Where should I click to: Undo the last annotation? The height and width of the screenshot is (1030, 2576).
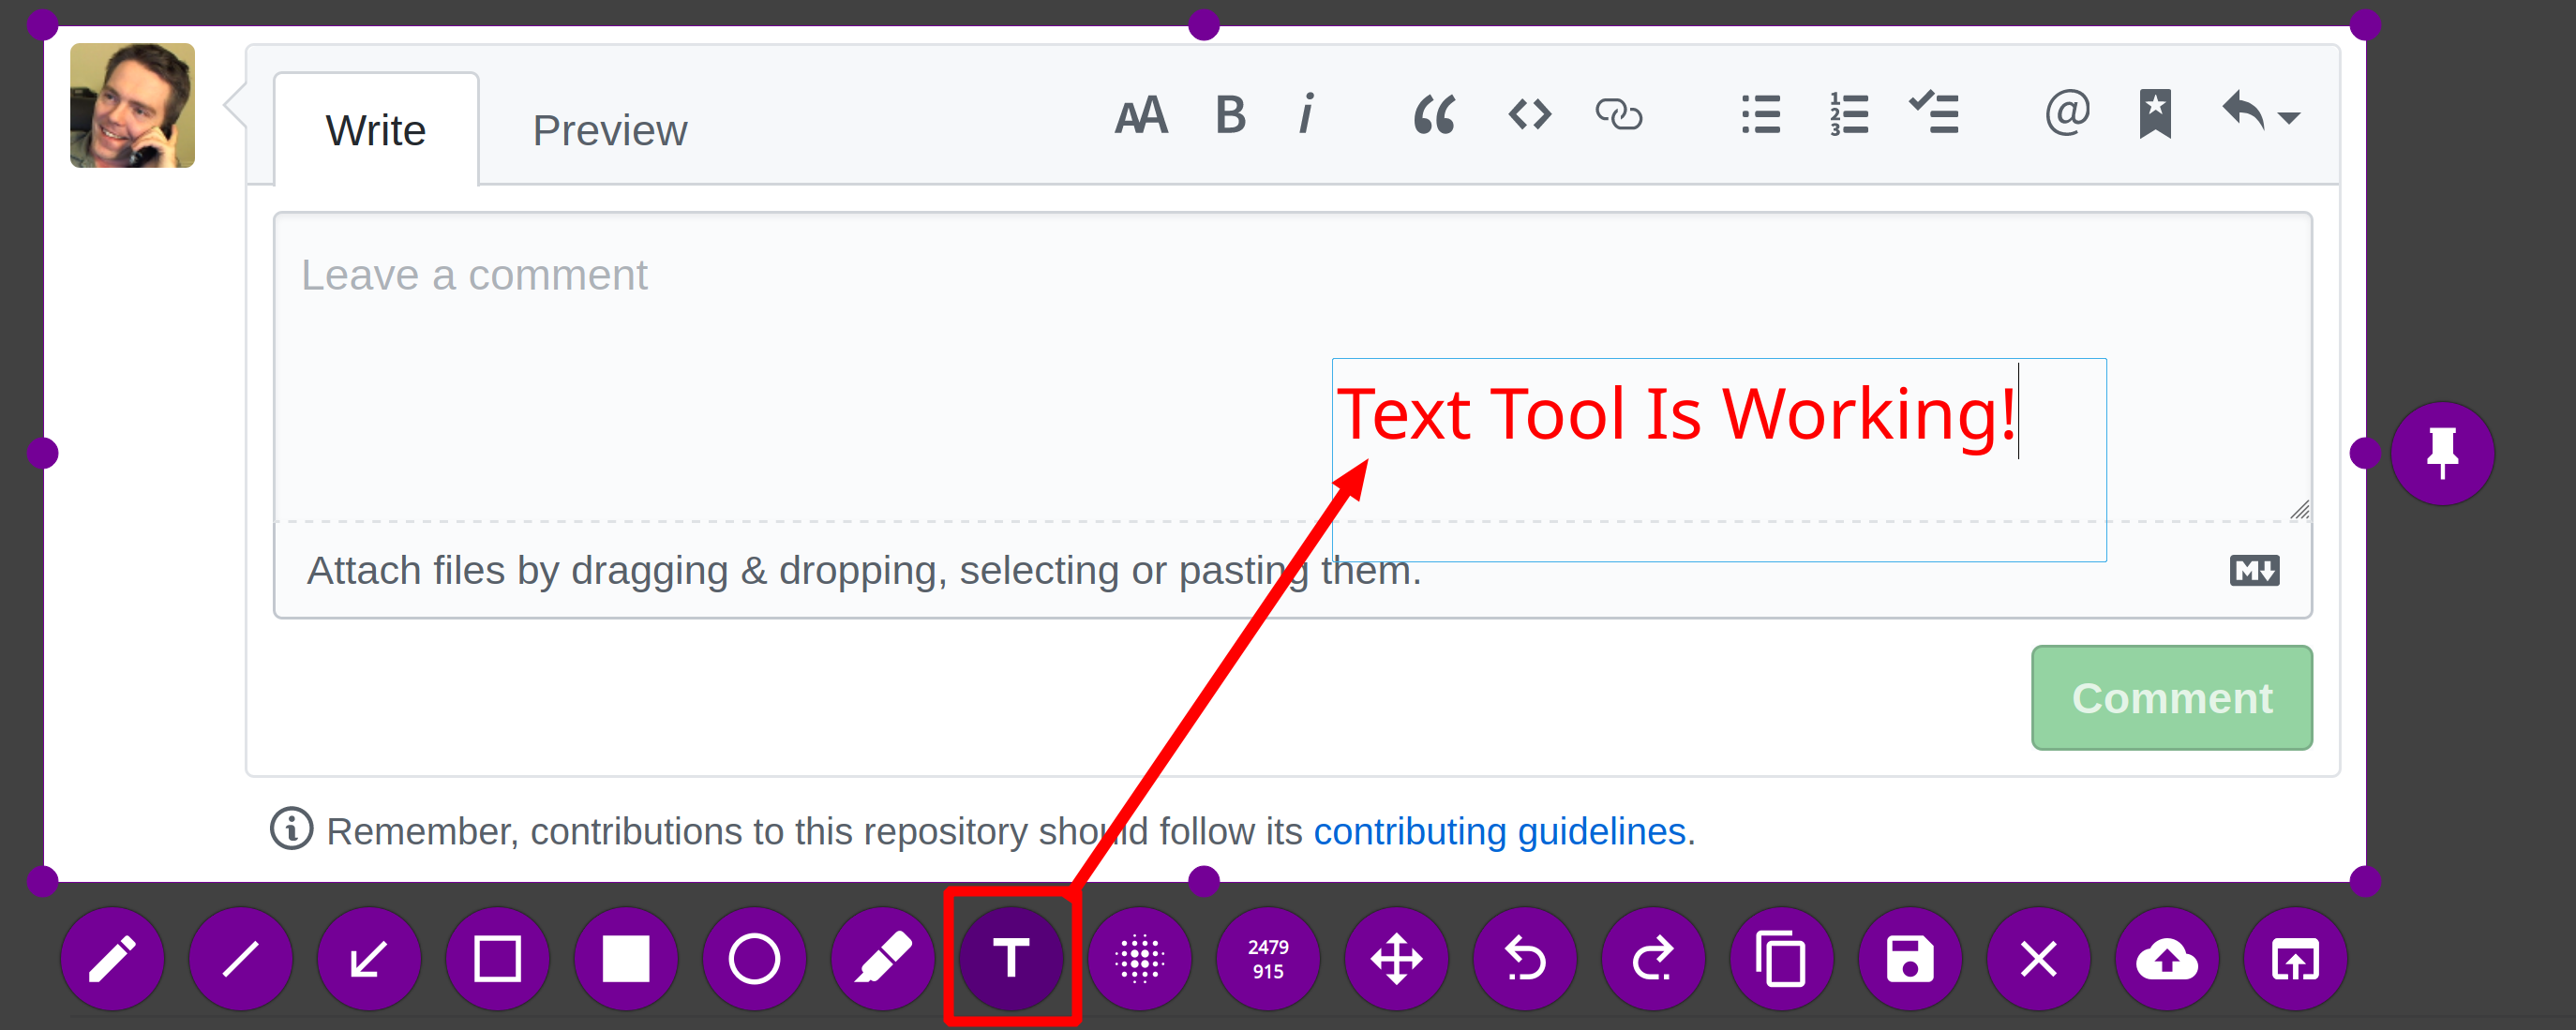click(x=1525, y=959)
